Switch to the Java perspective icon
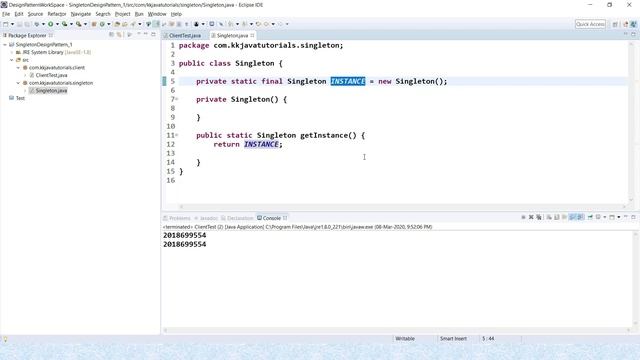This screenshot has width=640, height=360. coord(633,24)
